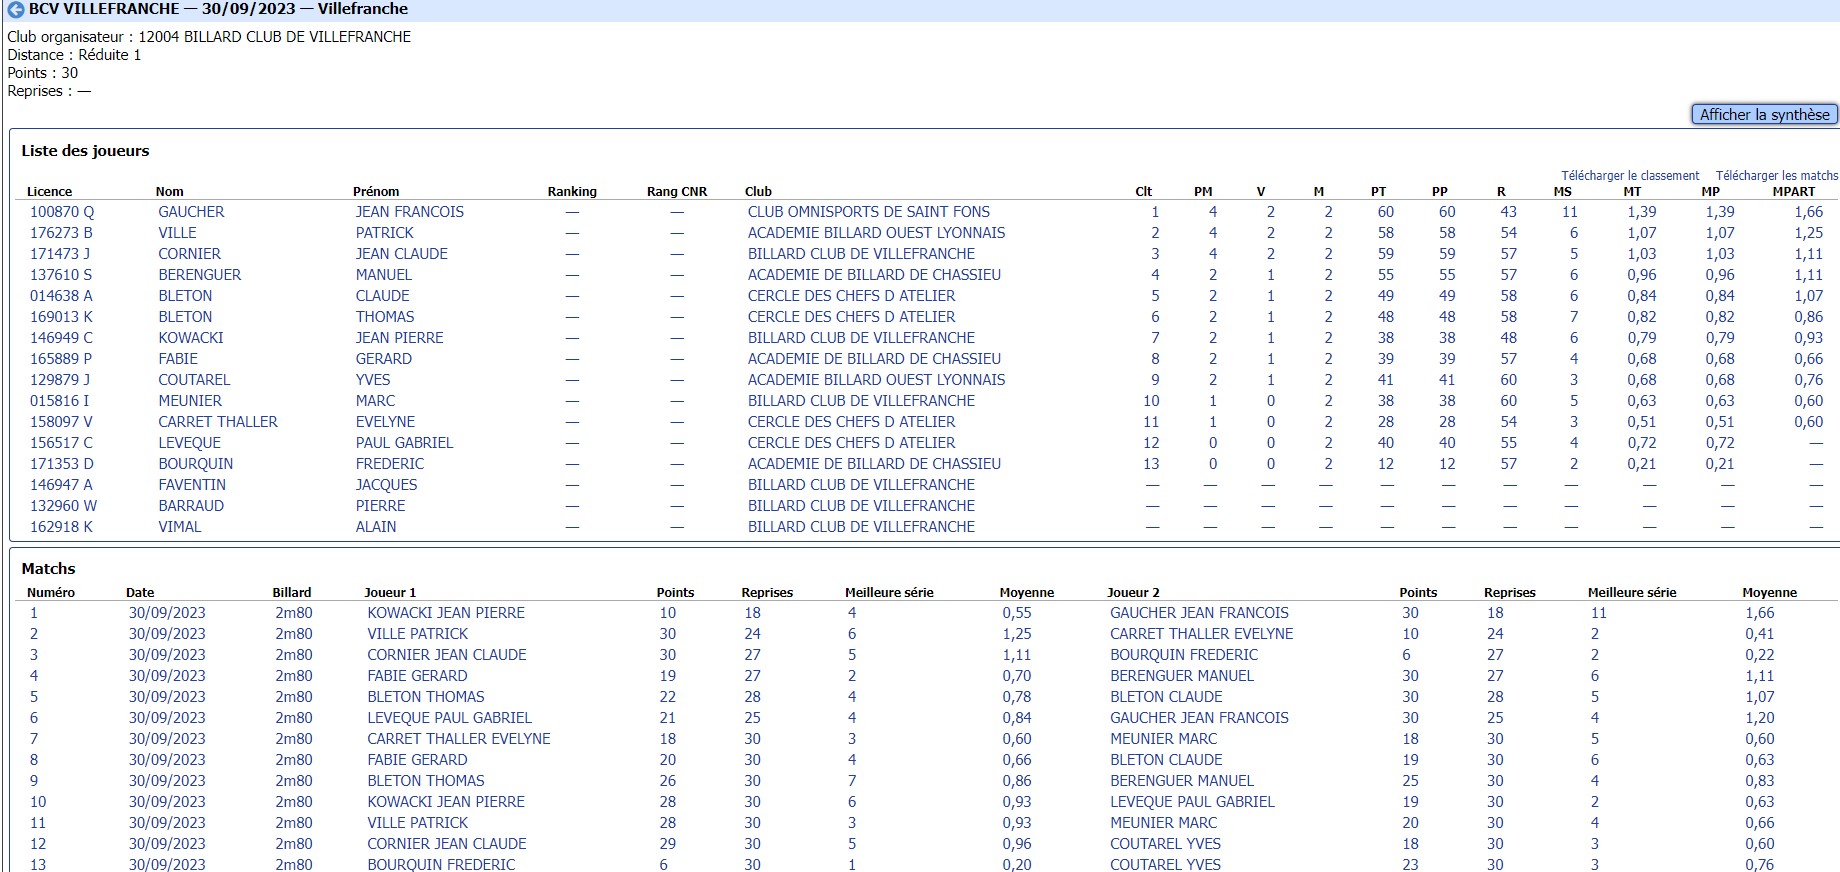Screen dimensions: 1840x872
Task: Click LEVEQUE PAUL GABRIEL in match 10
Action: [x=1192, y=802]
